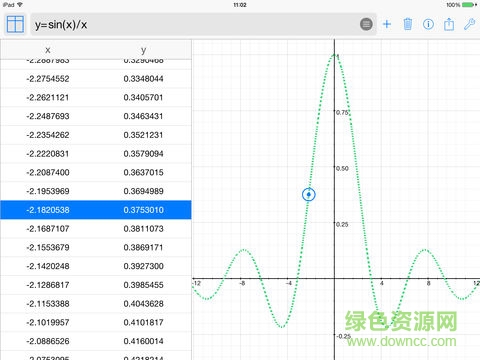
Task: Select x value -2.2354262
Action: [48, 135]
